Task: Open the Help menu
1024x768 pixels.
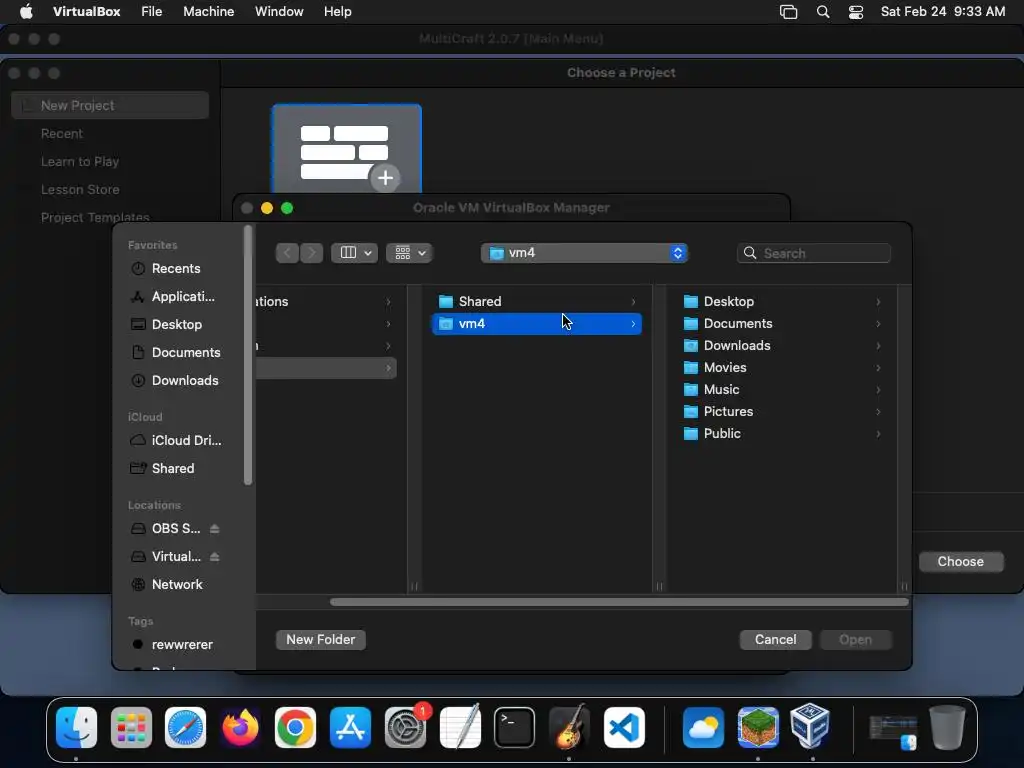Action: [x=338, y=12]
